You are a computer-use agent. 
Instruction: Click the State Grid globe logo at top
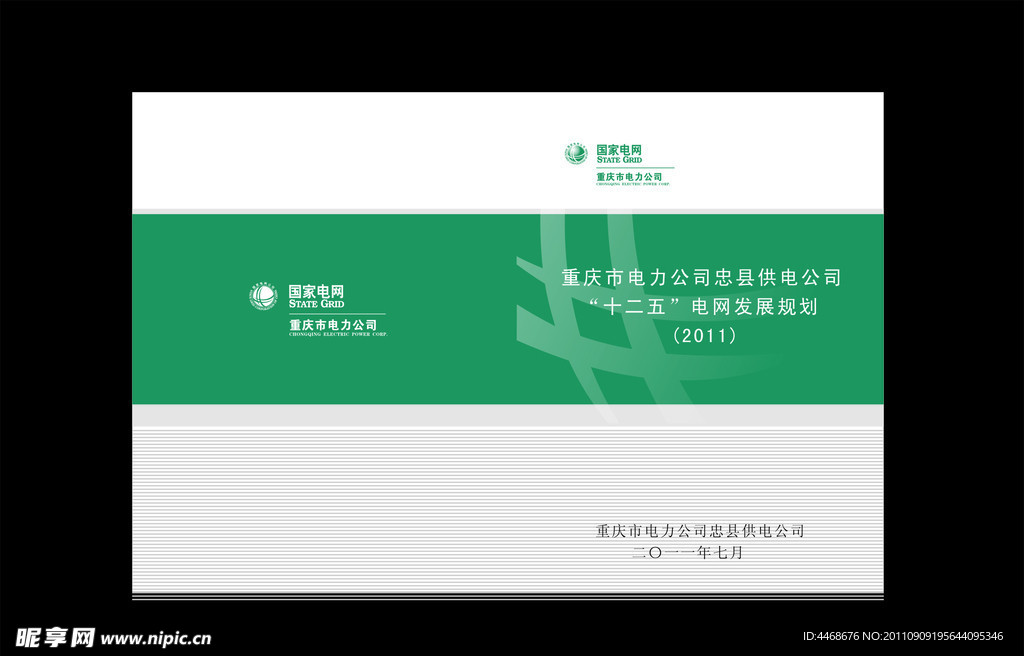click(x=575, y=152)
